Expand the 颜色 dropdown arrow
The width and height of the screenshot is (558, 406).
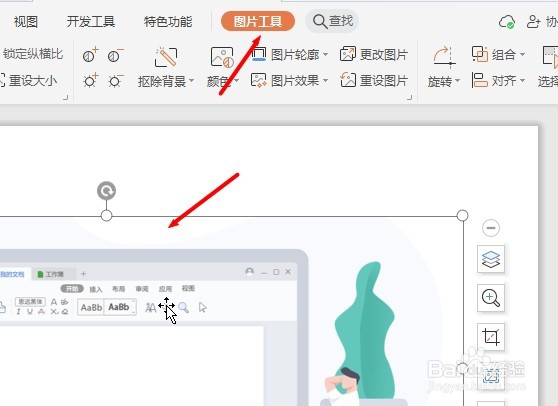tap(236, 81)
